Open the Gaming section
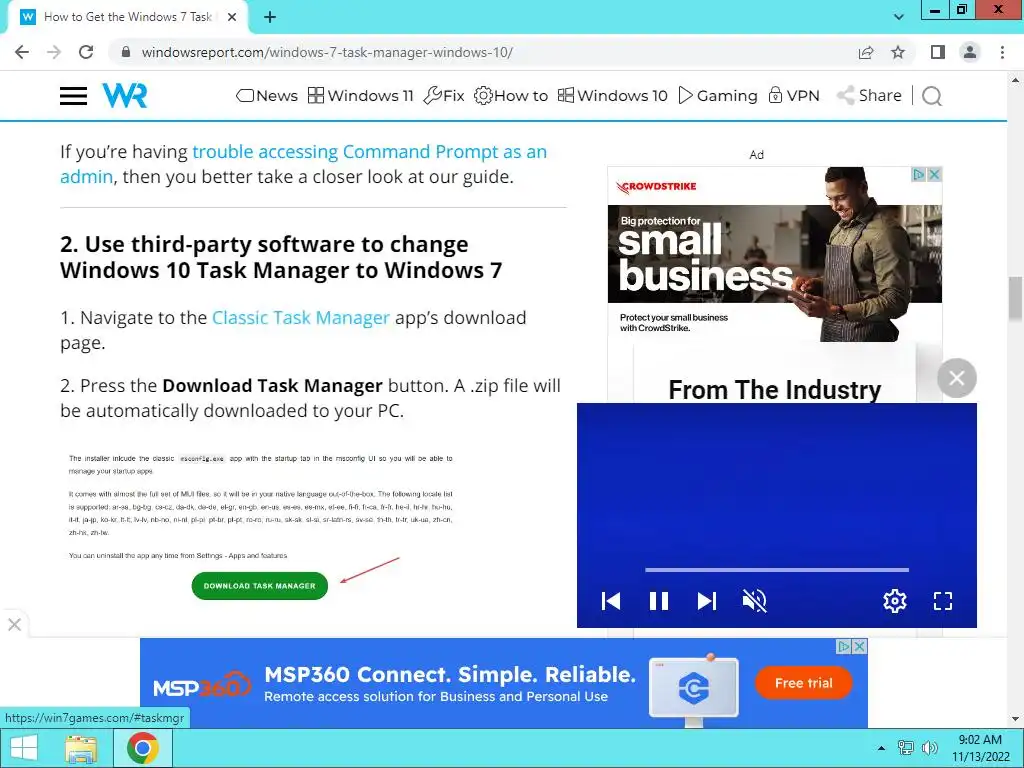Viewport: 1024px width, 768px height. [718, 96]
